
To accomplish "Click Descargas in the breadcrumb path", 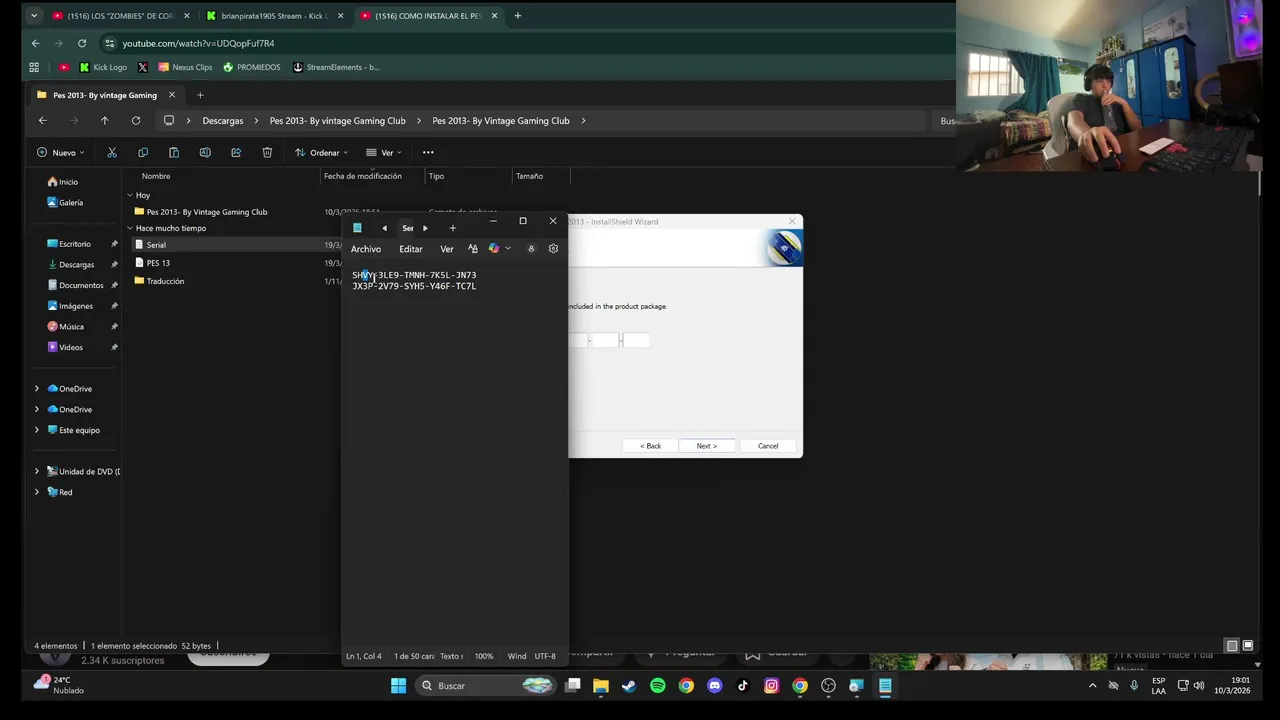I will coord(222,121).
